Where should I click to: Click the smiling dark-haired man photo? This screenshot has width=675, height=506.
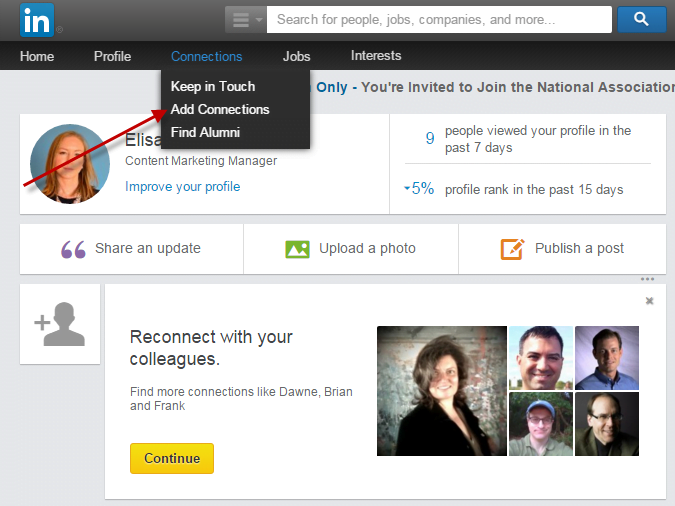pyautogui.click(x=541, y=358)
